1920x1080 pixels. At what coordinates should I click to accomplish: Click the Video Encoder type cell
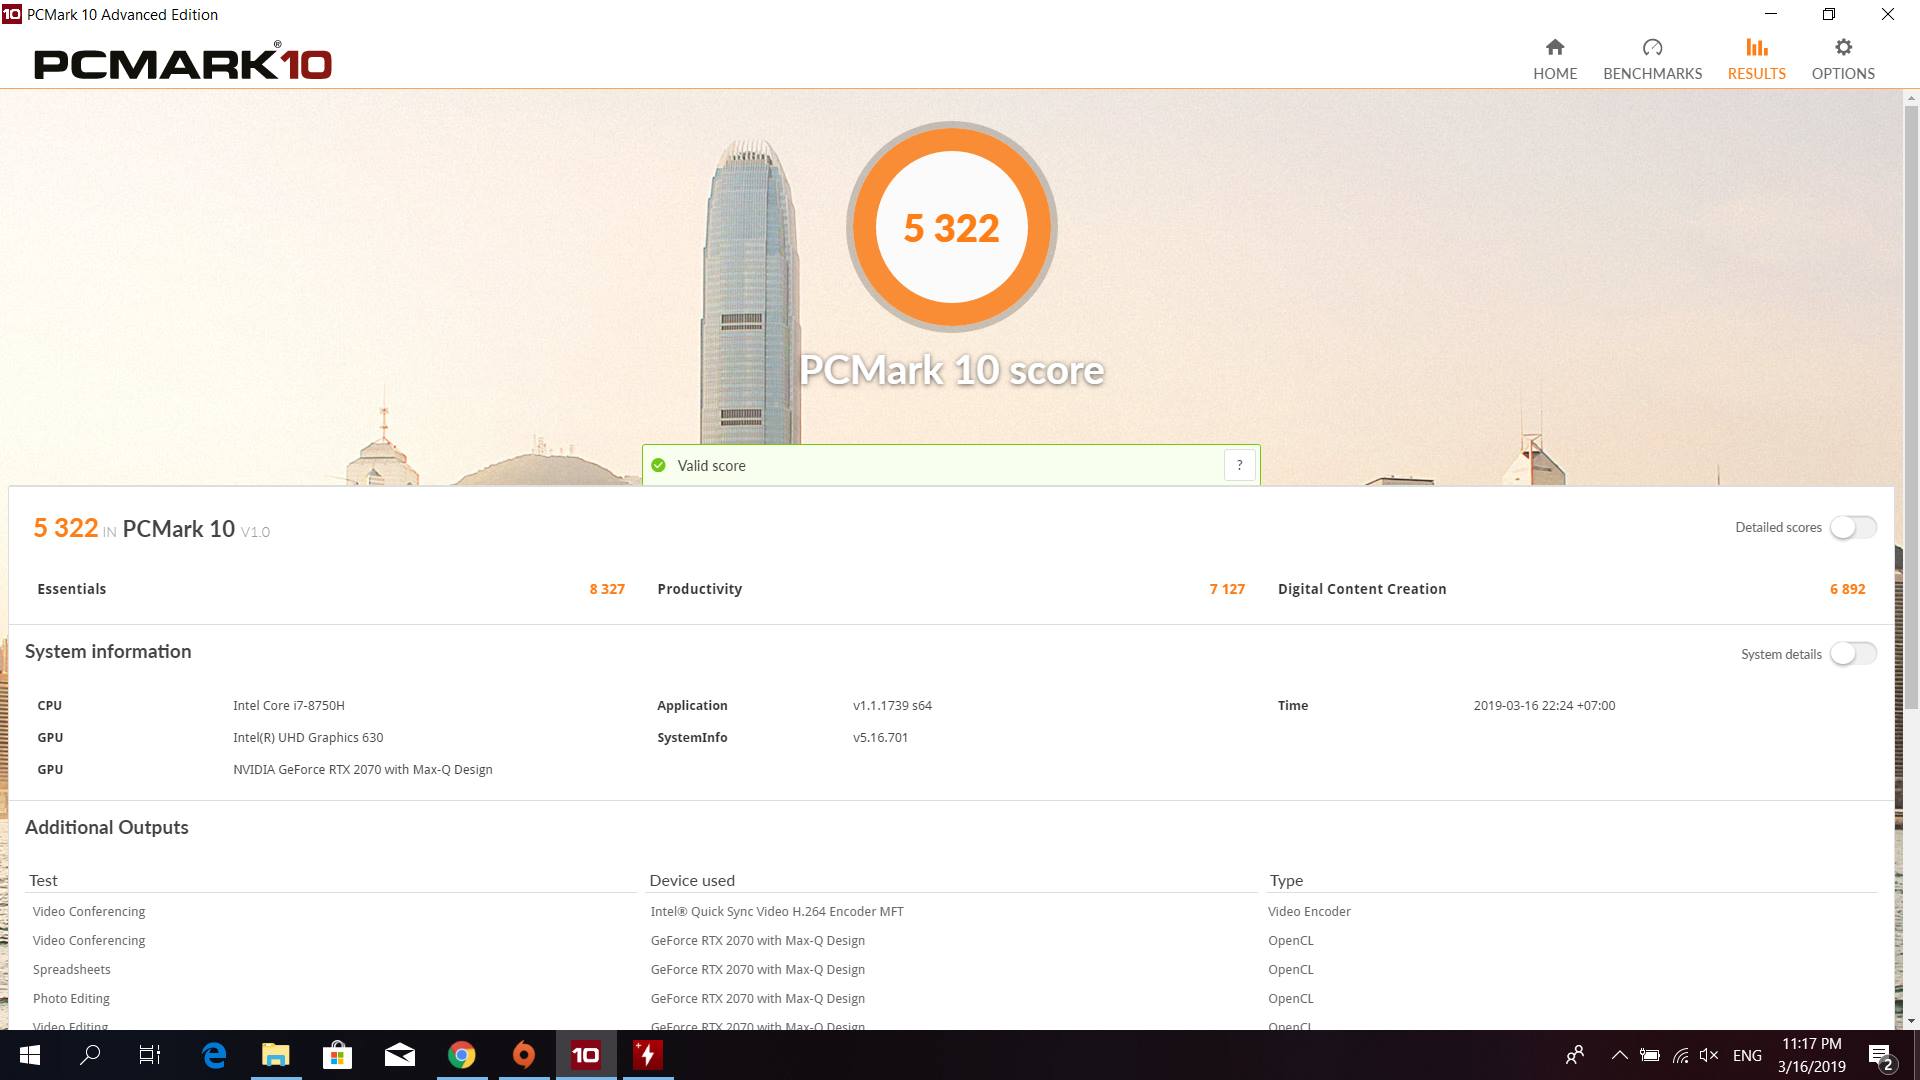tap(1309, 911)
